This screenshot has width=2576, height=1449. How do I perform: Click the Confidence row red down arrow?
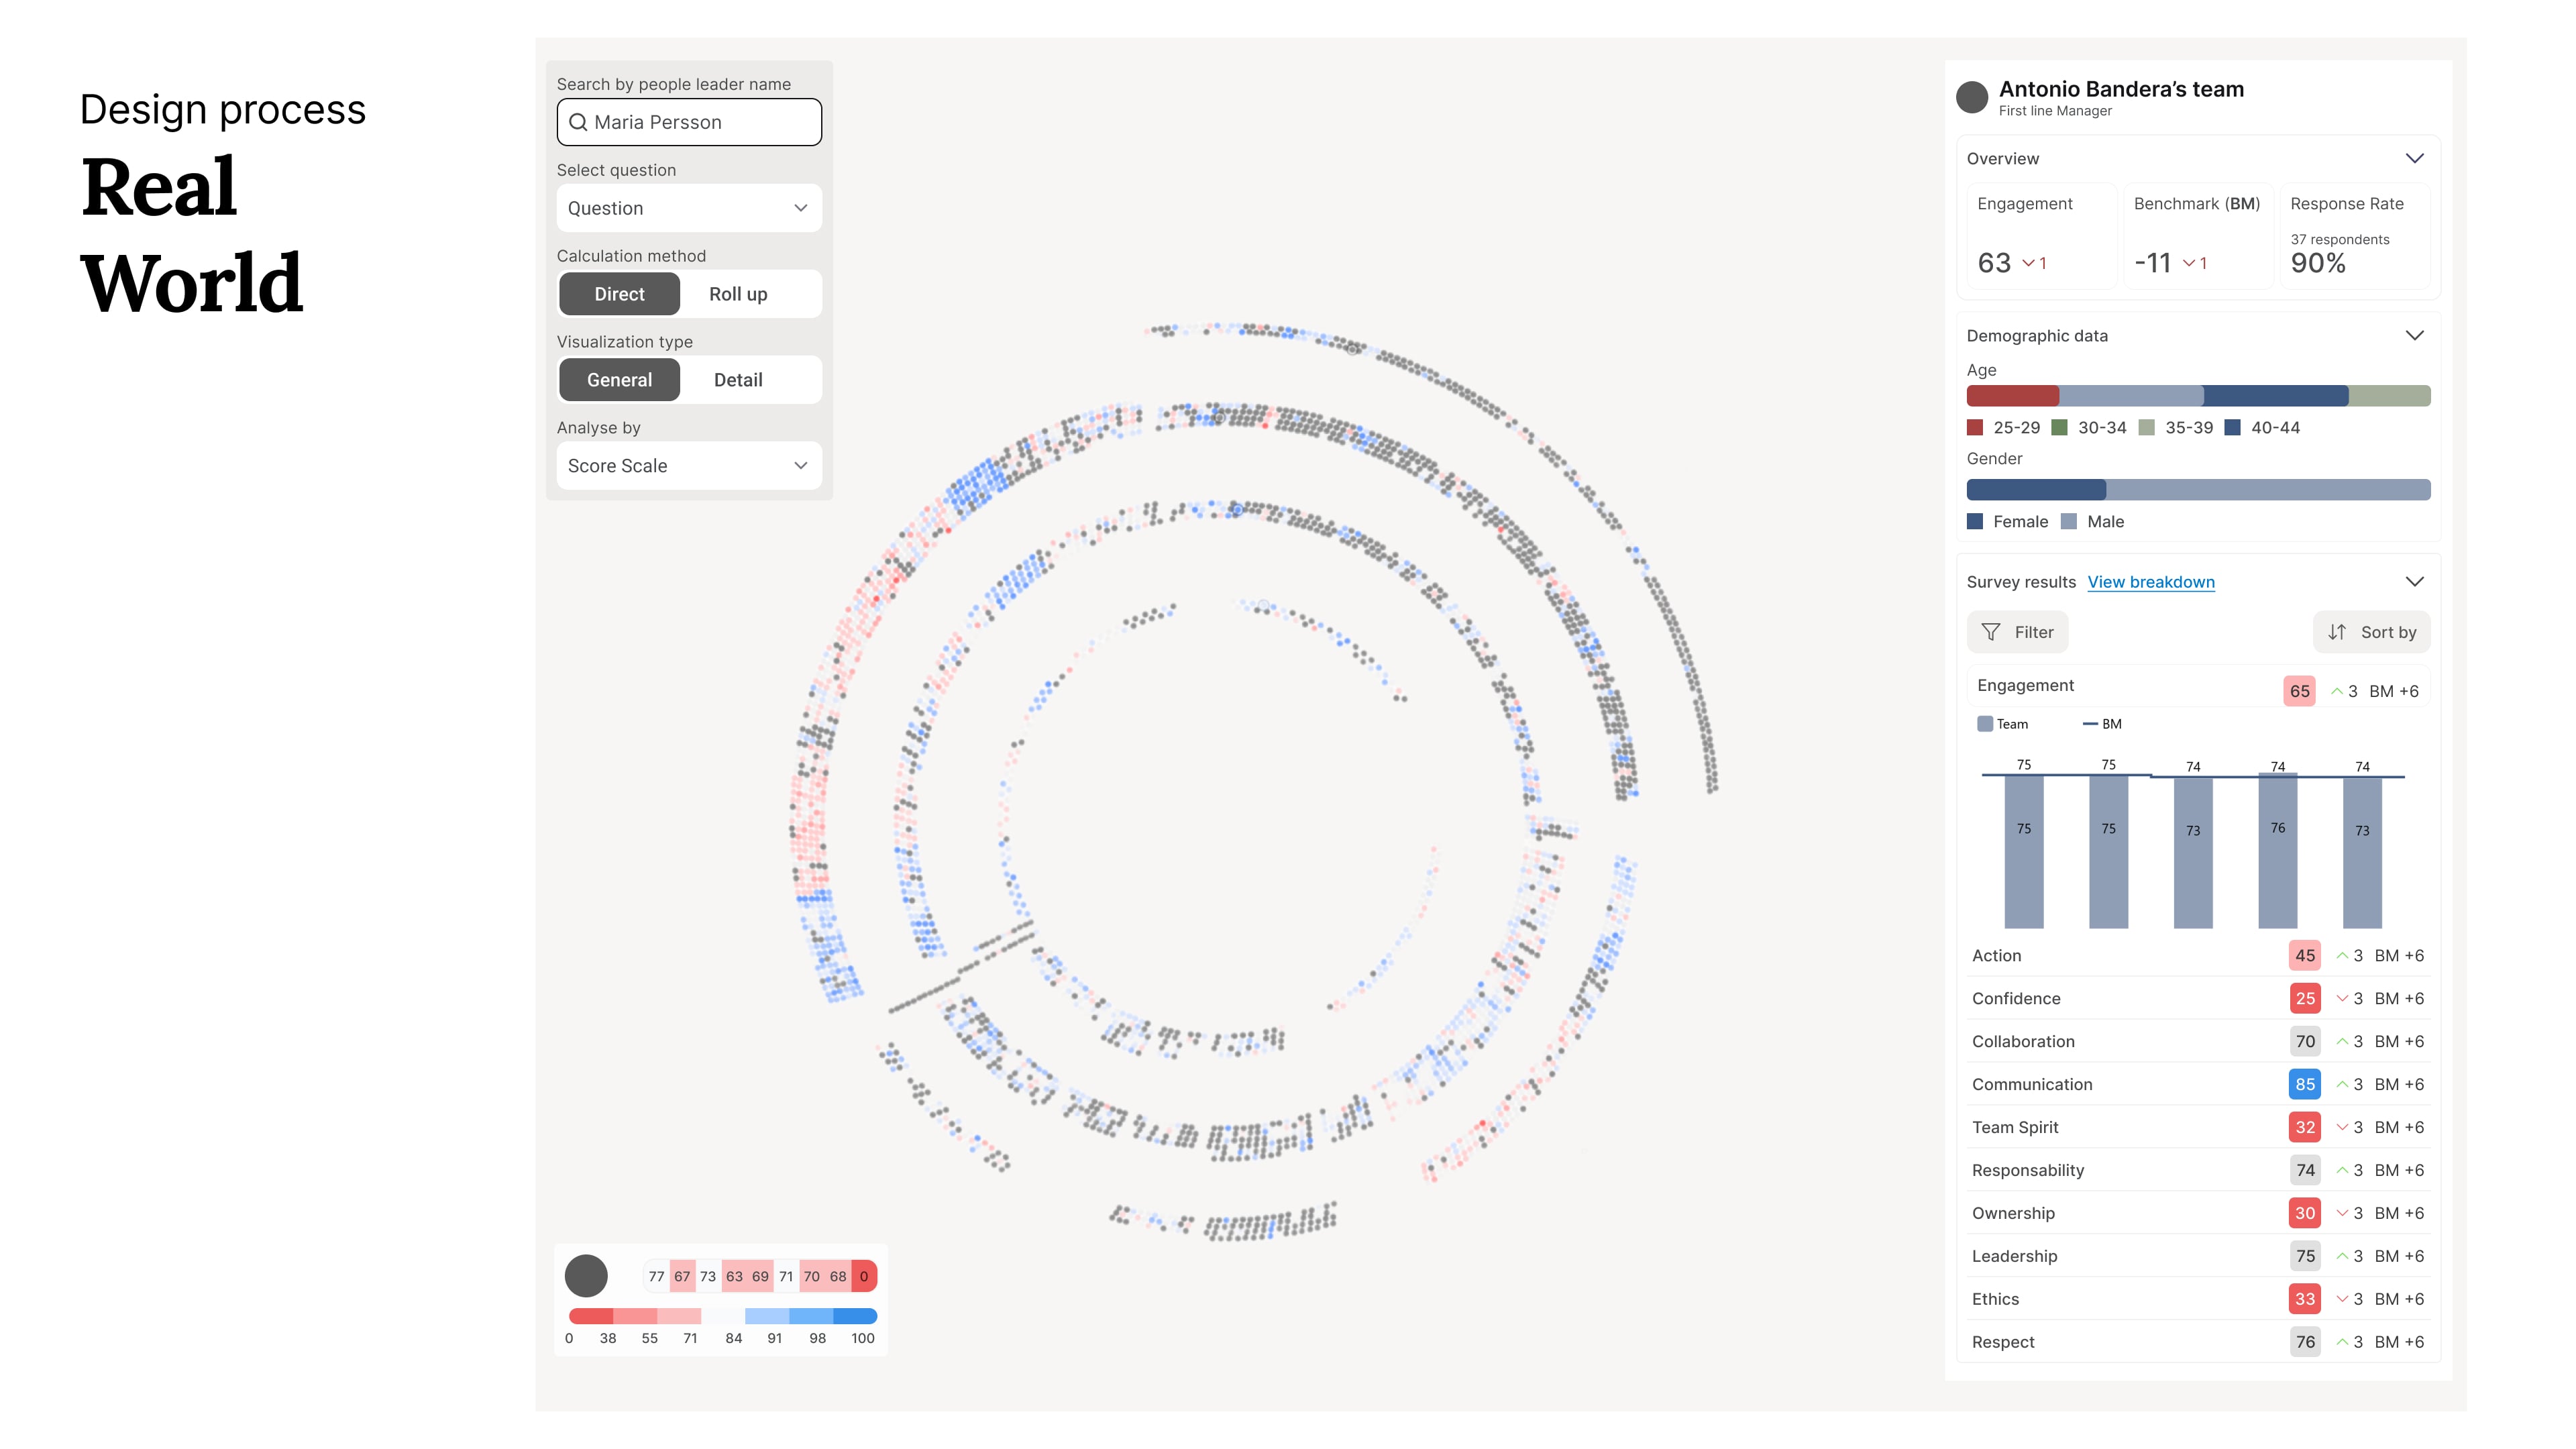point(2342,998)
